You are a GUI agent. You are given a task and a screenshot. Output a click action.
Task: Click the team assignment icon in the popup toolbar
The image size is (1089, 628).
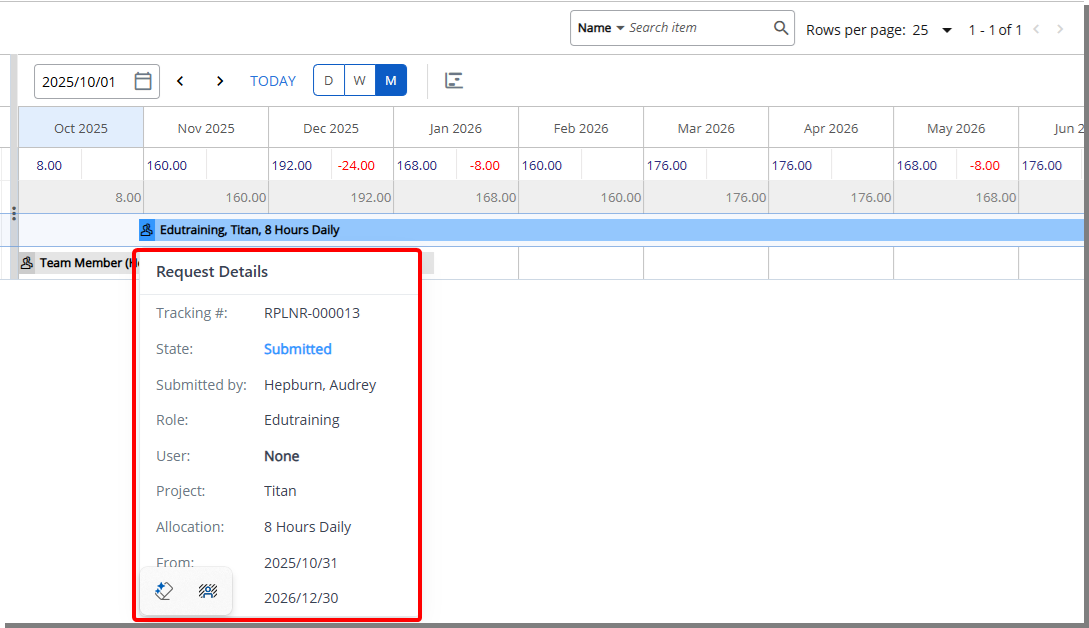coord(207,590)
